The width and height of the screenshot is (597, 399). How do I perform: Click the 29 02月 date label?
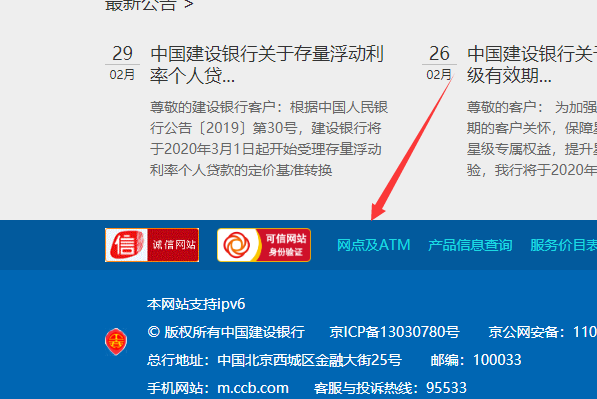tap(122, 63)
